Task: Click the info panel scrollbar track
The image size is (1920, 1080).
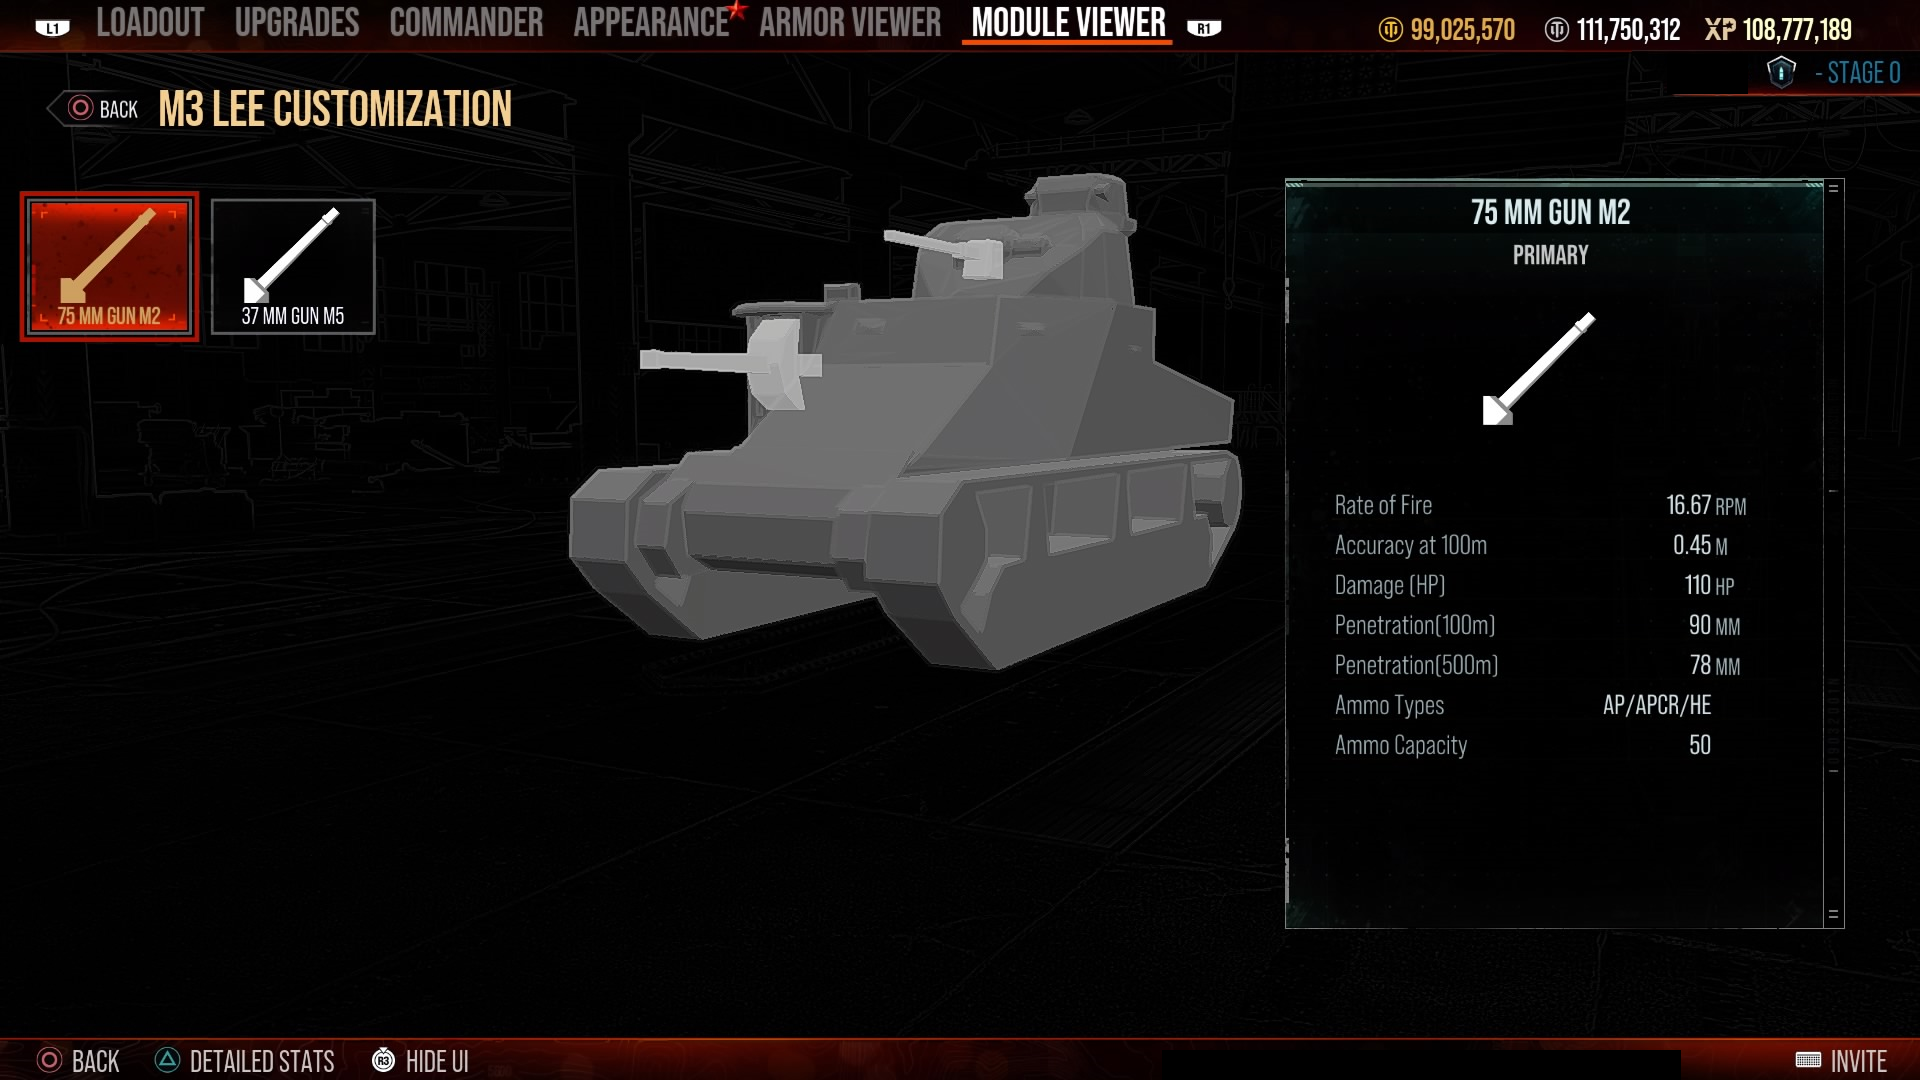Action: pyautogui.click(x=1834, y=552)
